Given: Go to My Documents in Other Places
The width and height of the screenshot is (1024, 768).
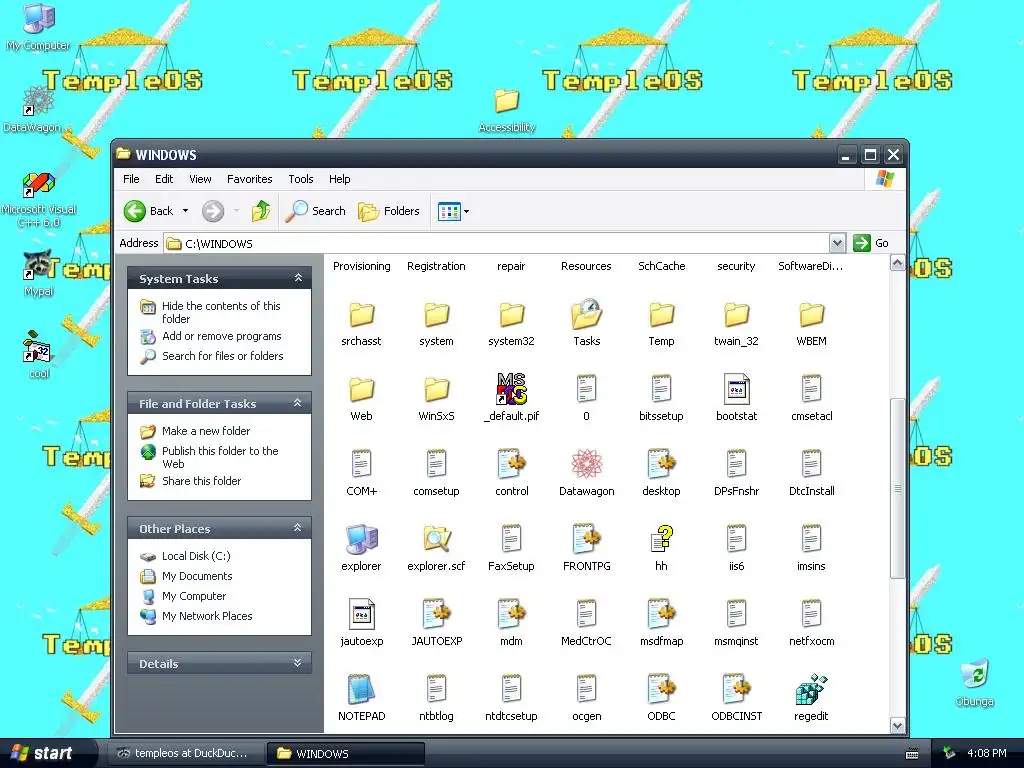Looking at the screenshot, I should click(x=197, y=576).
